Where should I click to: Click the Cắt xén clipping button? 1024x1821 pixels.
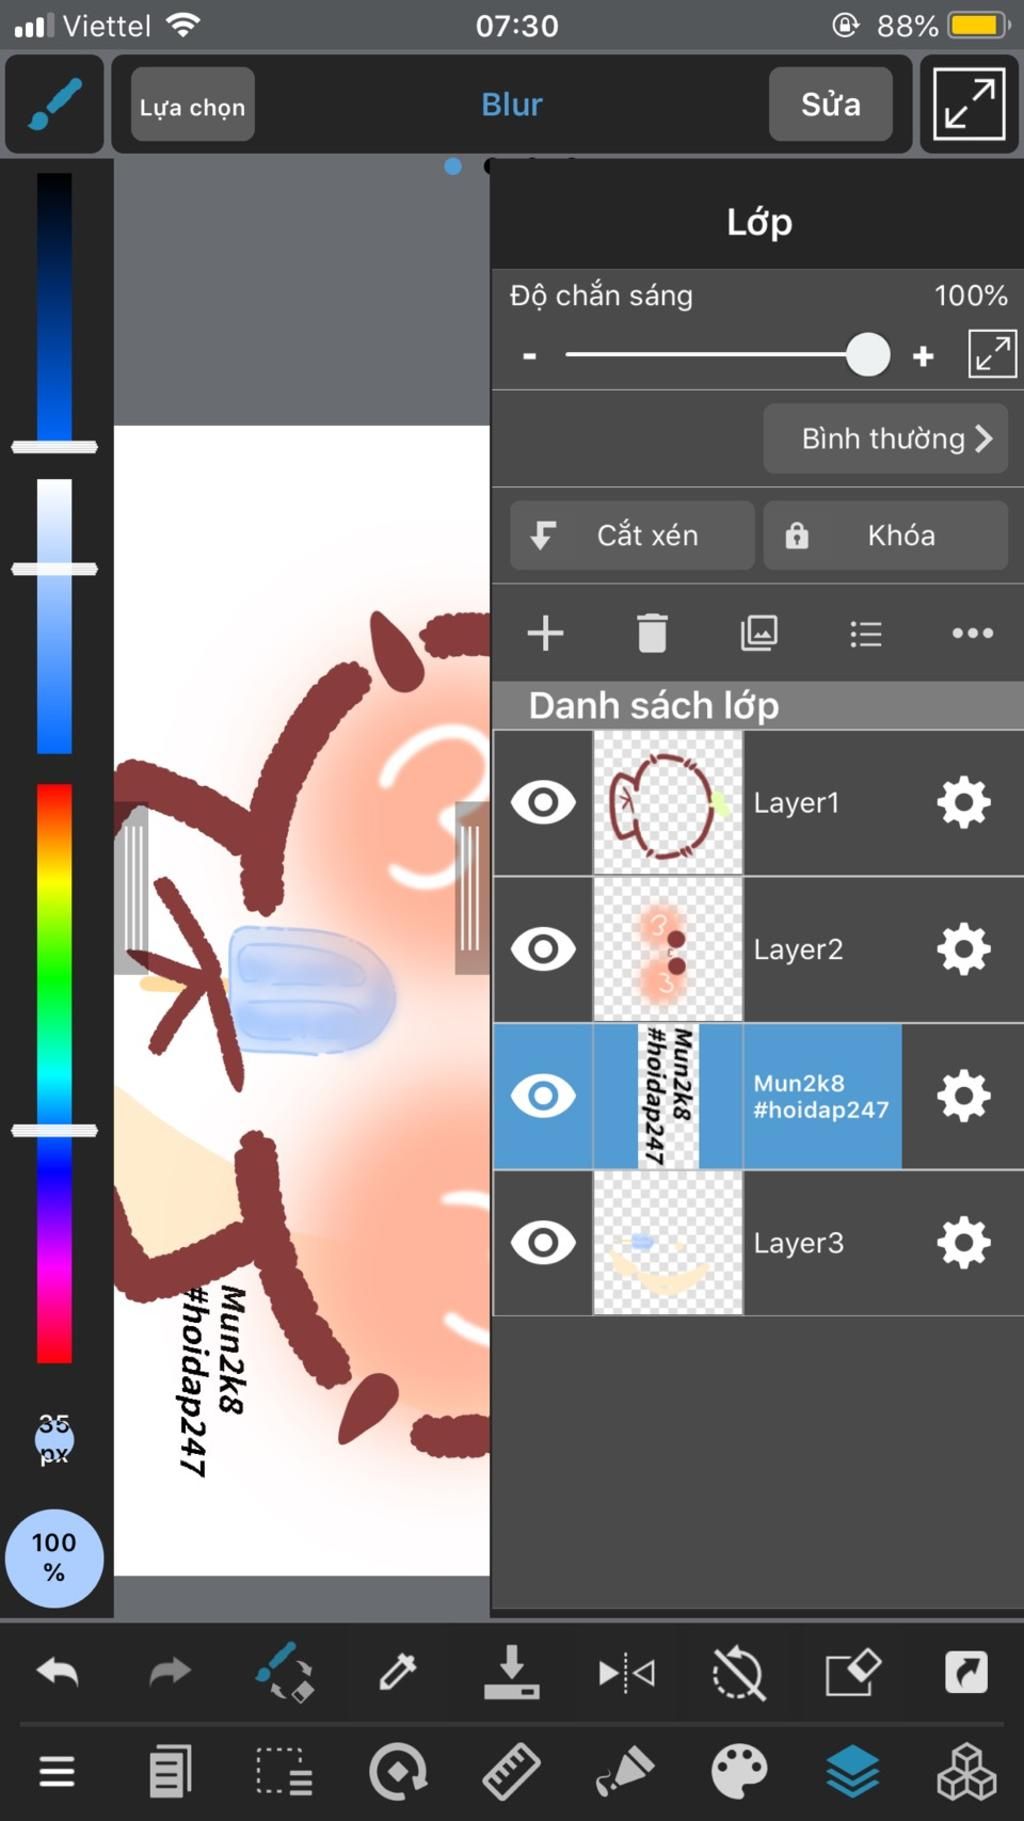pyautogui.click(x=632, y=535)
